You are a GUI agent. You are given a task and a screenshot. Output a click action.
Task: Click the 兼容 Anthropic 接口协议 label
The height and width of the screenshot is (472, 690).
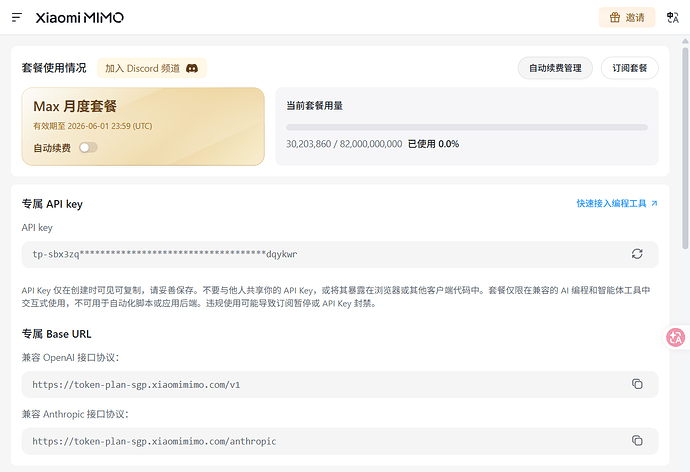coord(75,414)
